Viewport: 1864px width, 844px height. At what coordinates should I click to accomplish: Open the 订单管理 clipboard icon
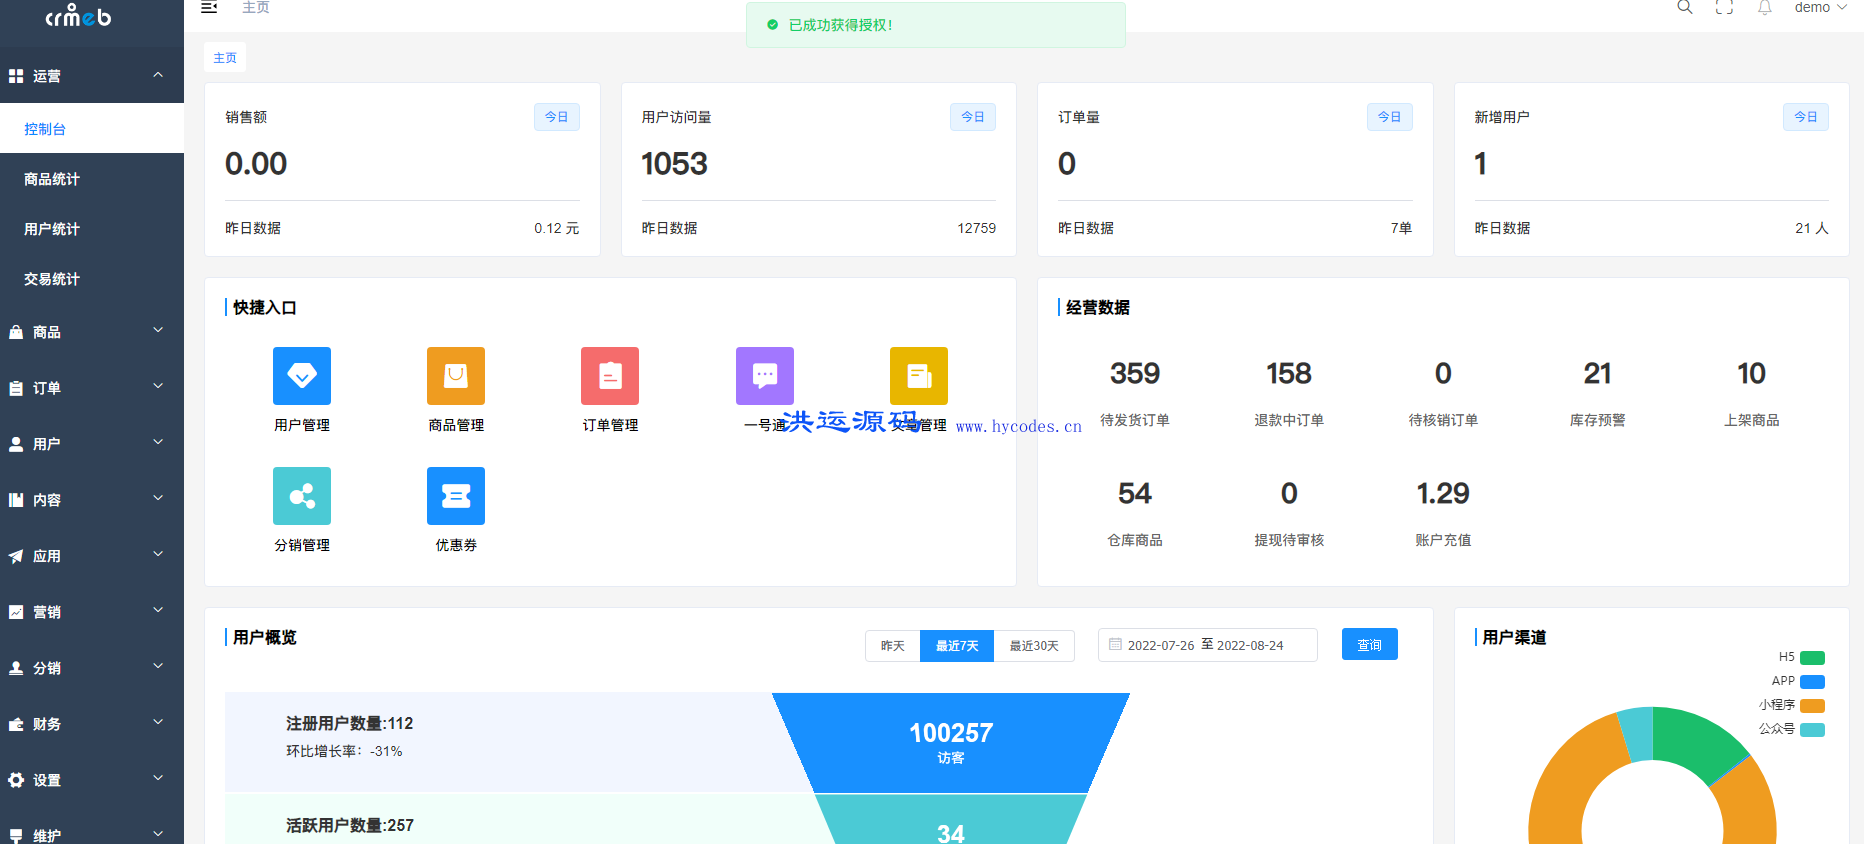click(610, 376)
